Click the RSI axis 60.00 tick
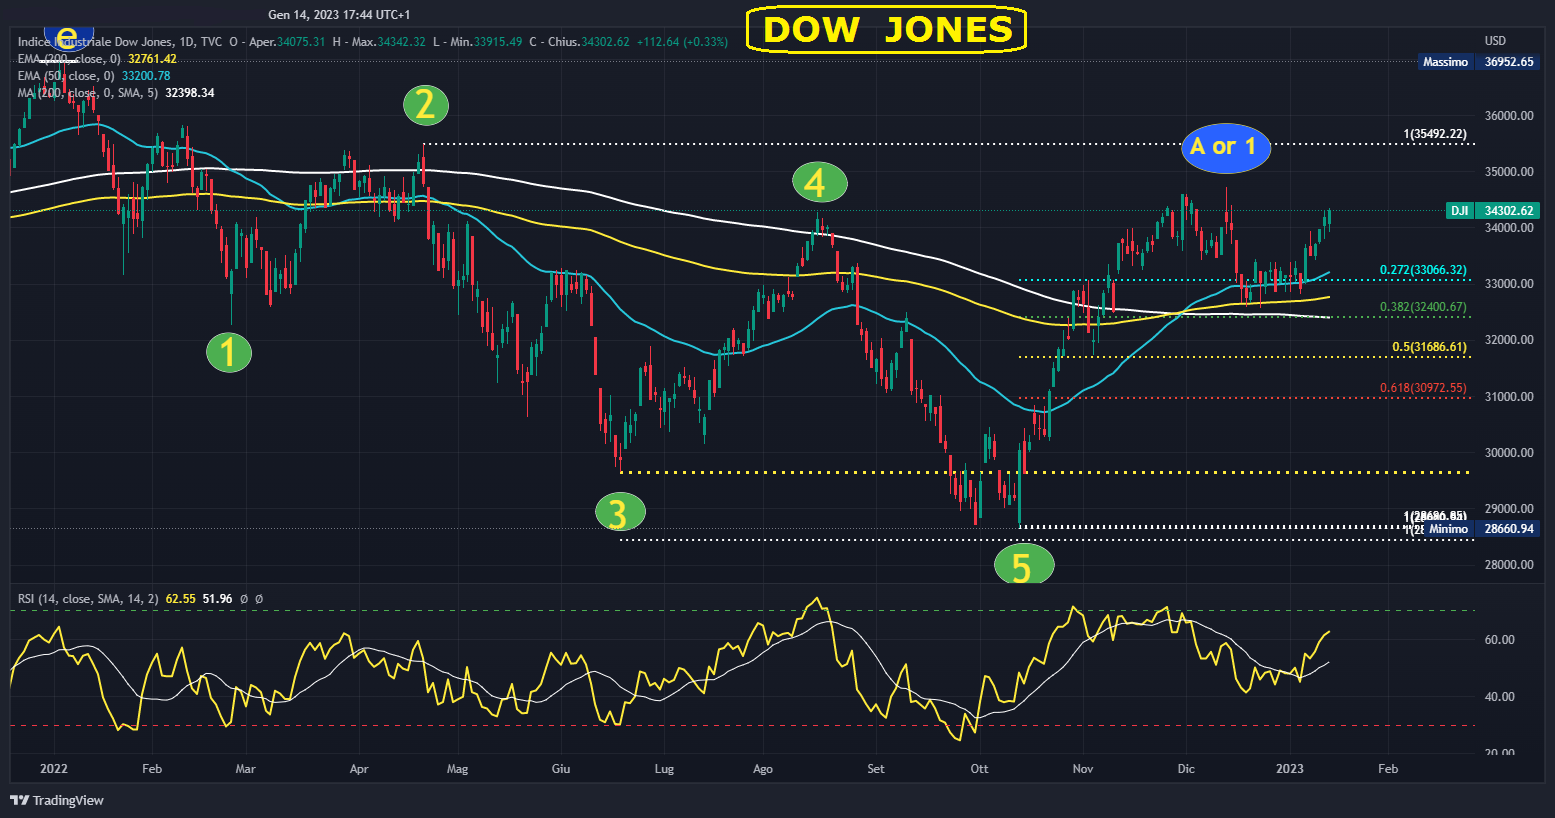1555x818 pixels. (x=1500, y=640)
